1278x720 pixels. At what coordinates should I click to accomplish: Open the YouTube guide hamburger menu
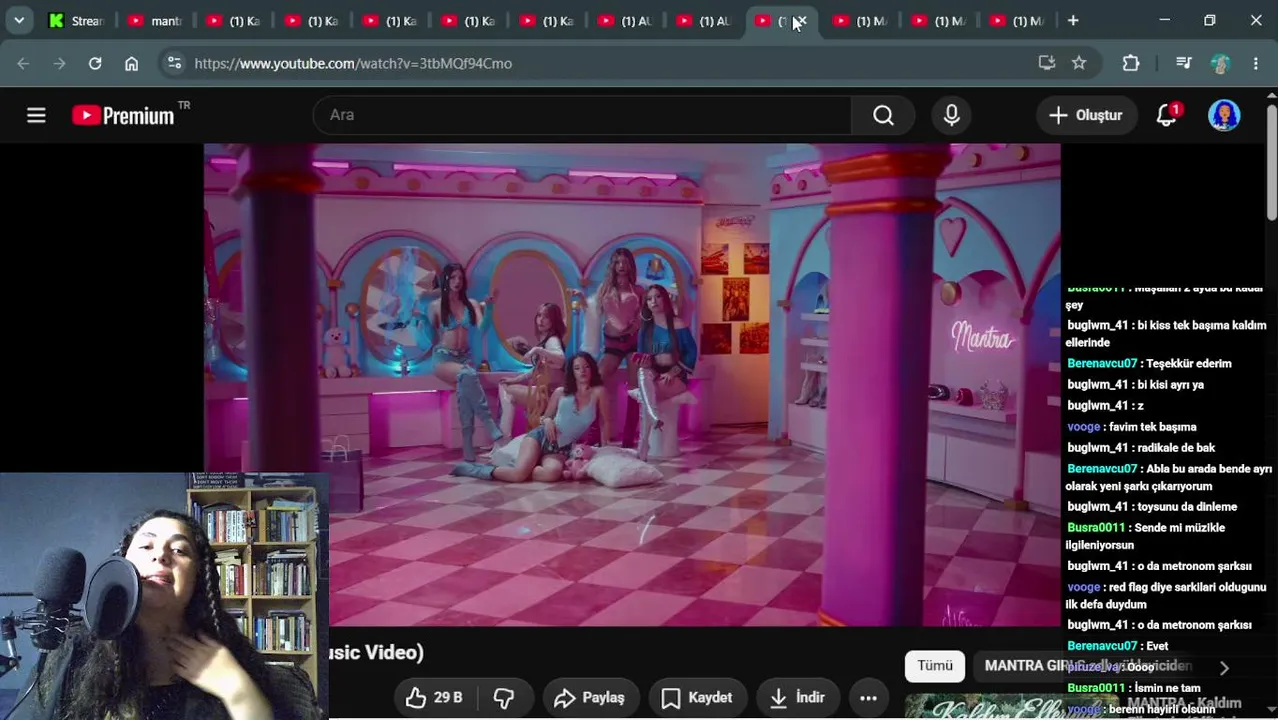(x=36, y=115)
